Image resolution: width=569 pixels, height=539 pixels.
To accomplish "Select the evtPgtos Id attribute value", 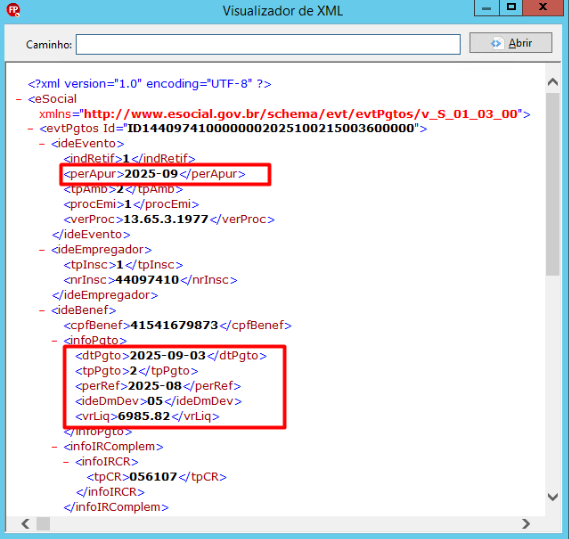I will [x=271, y=128].
